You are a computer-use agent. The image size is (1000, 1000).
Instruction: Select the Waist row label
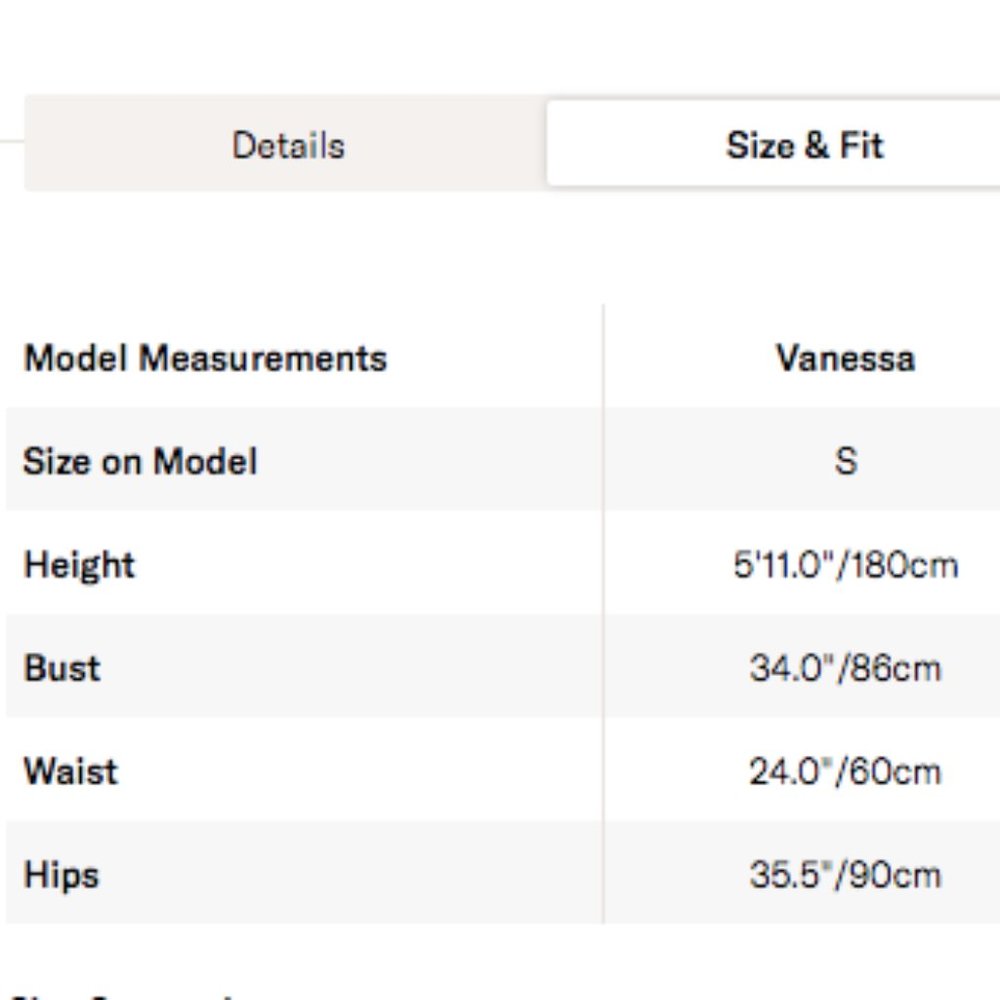(x=70, y=771)
